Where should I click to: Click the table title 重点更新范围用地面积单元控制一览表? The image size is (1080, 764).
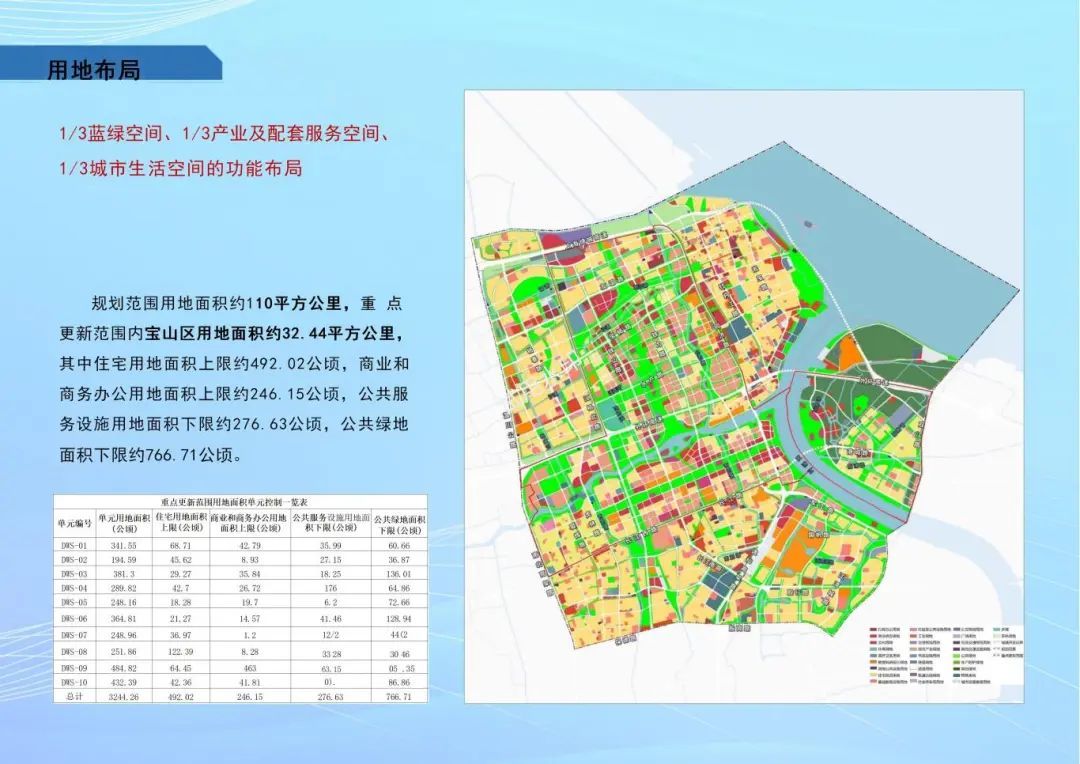pyautogui.click(x=240, y=502)
